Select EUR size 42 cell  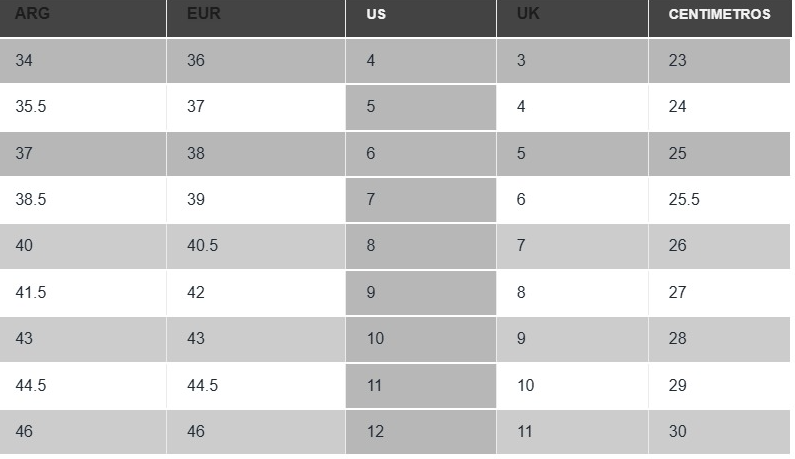(x=256, y=293)
